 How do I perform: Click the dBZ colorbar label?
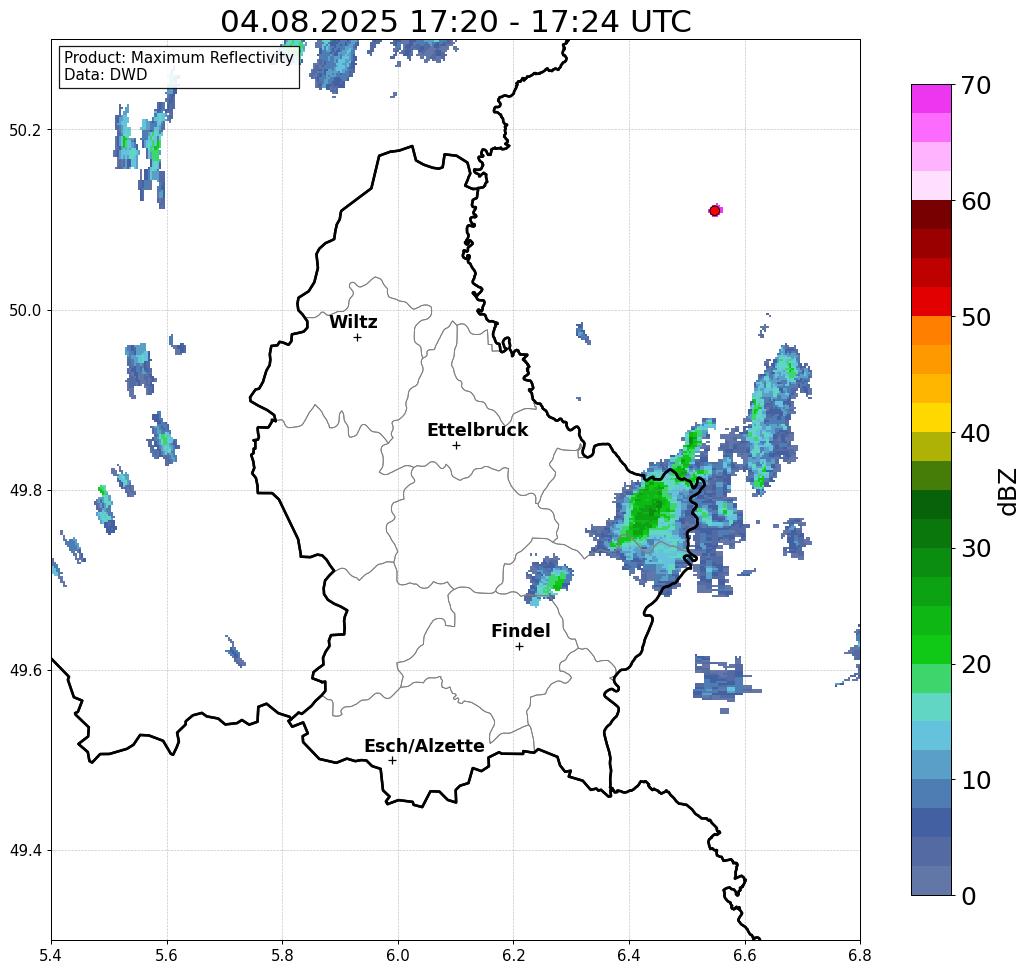click(x=1007, y=491)
